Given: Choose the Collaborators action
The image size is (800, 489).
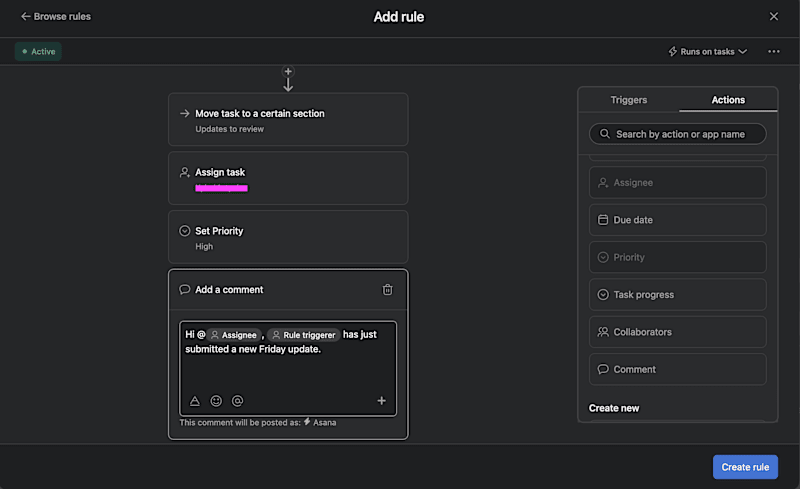Looking at the screenshot, I should click(678, 332).
